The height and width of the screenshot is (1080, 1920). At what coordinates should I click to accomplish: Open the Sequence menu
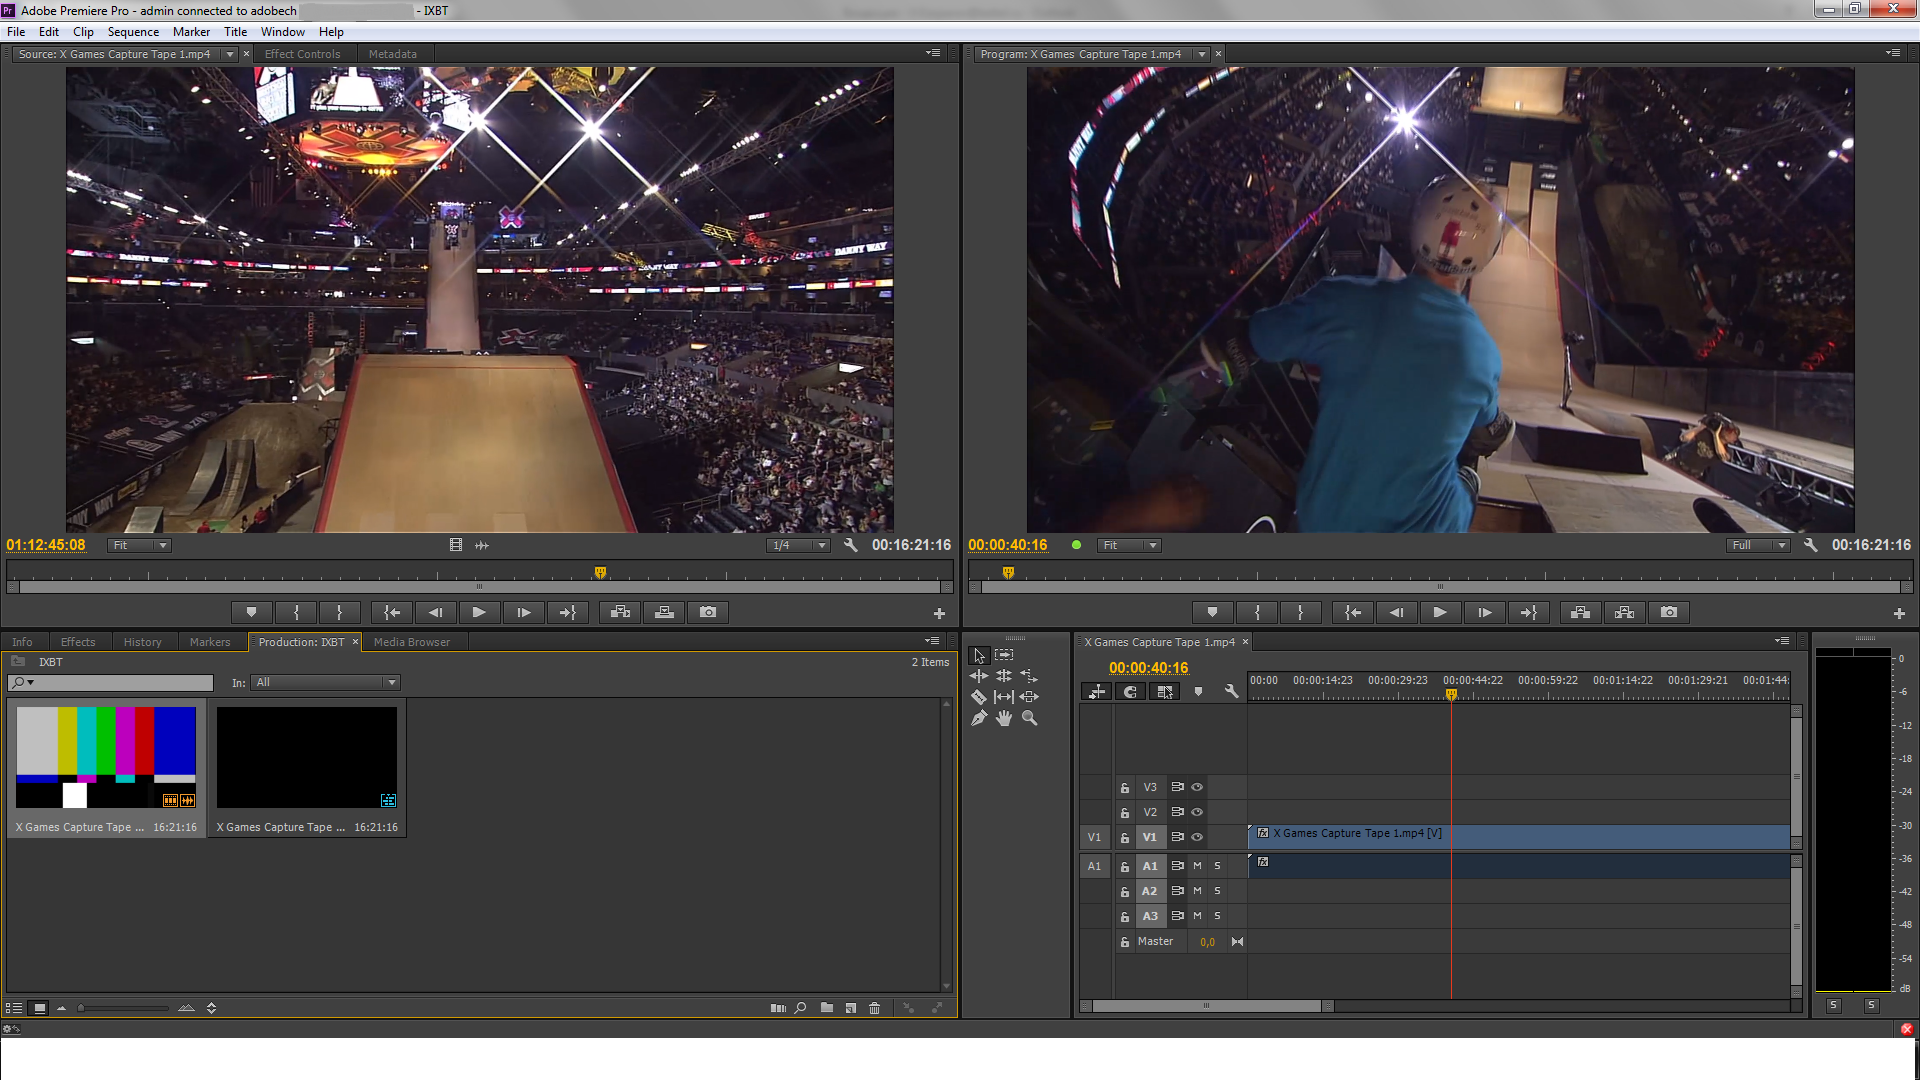tap(133, 32)
